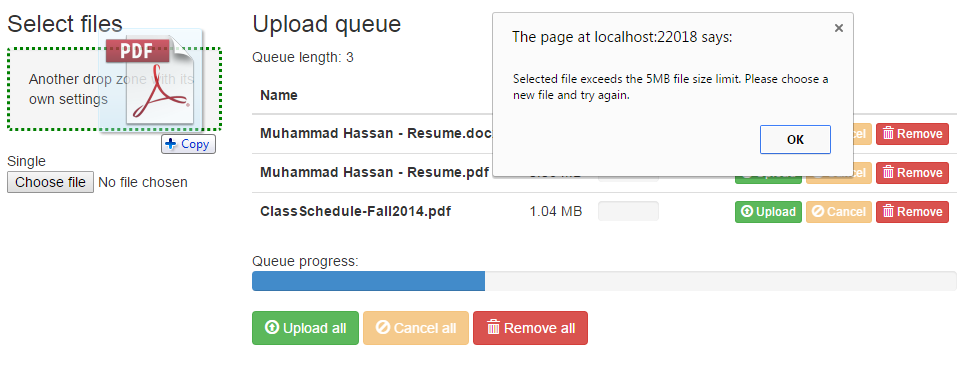The image size is (980, 367).
Task: Click the ban icon in Cancel all
Action: (x=383, y=328)
